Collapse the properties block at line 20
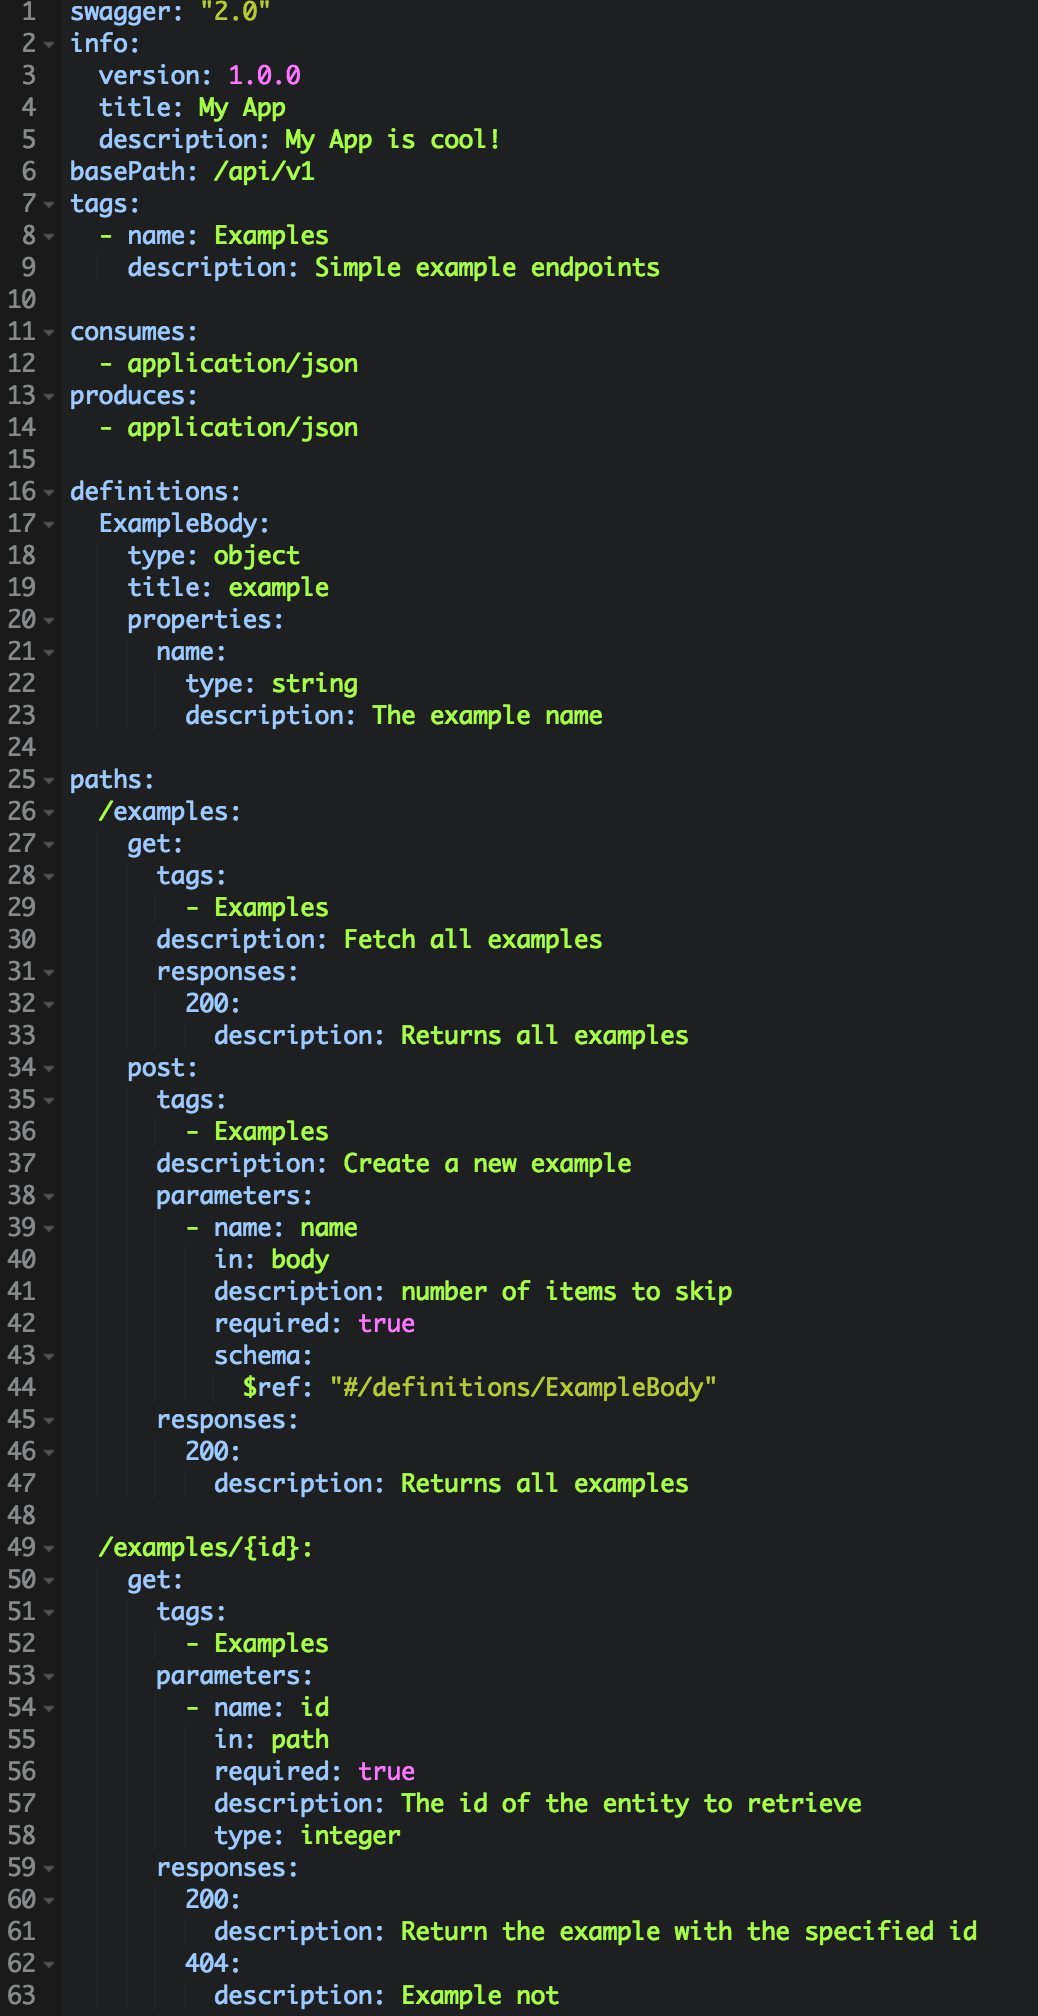Image resolution: width=1038 pixels, height=2016 pixels. pyautogui.click(x=49, y=620)
